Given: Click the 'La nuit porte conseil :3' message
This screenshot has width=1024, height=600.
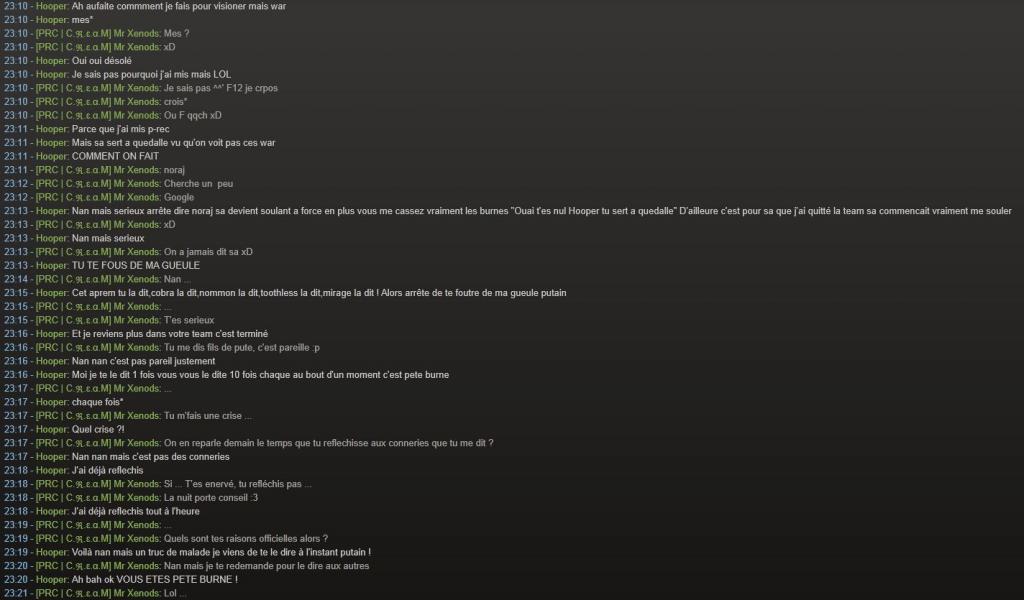Looking at the screenshot, I should tap(211, 497).
